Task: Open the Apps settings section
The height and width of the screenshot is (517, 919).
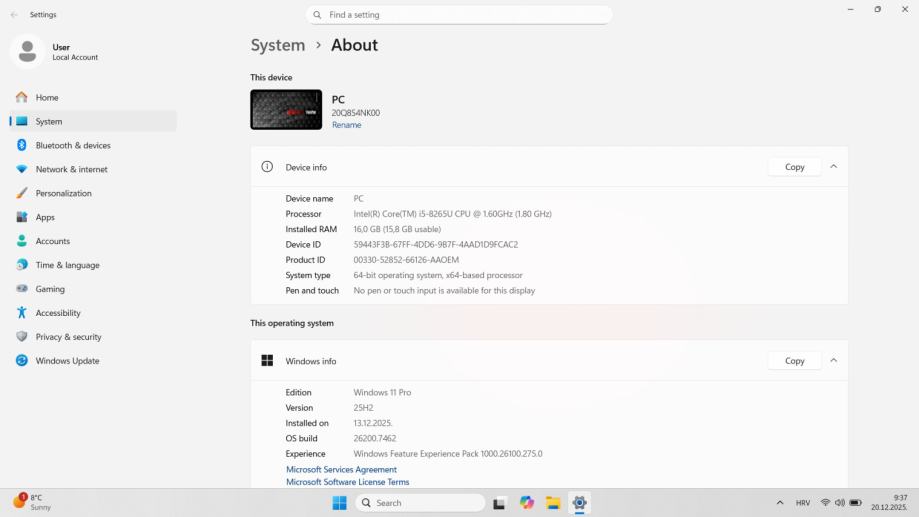Action: pos(93,217)
